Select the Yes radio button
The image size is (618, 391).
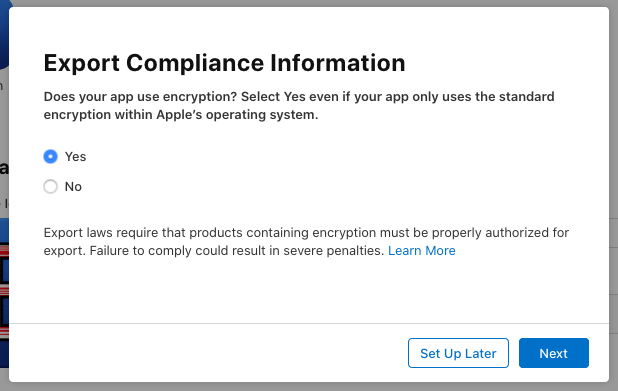pyautogui.click(x=50, y=156)
